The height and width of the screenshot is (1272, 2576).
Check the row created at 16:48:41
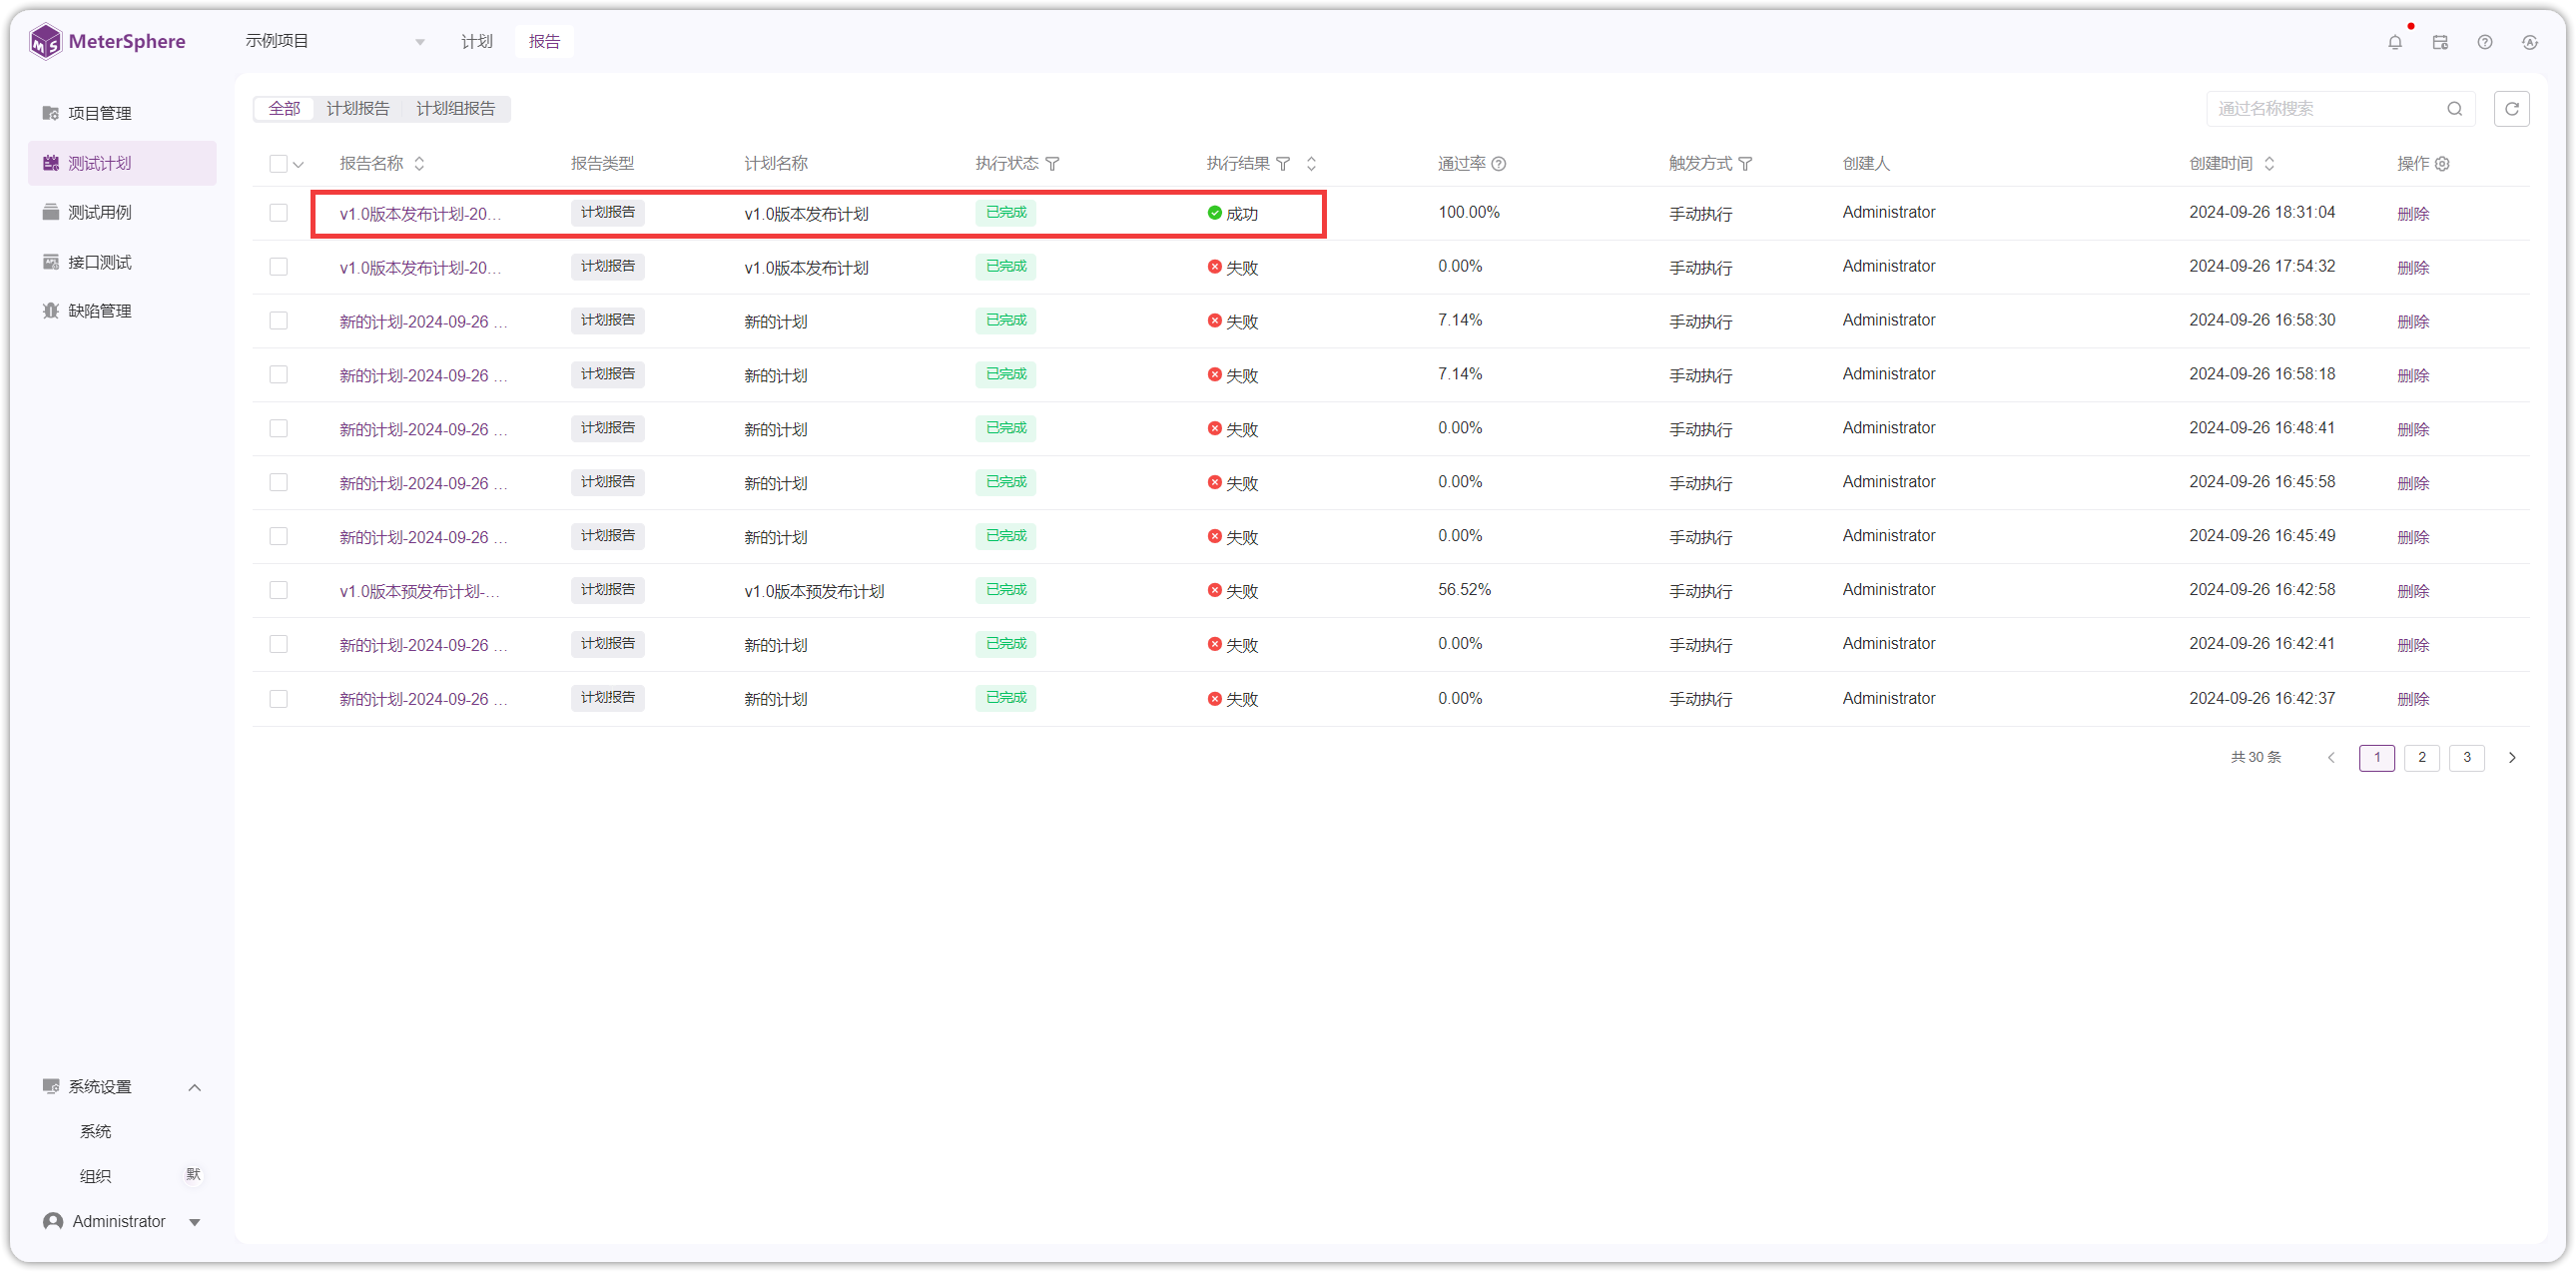tap(278, 429)
